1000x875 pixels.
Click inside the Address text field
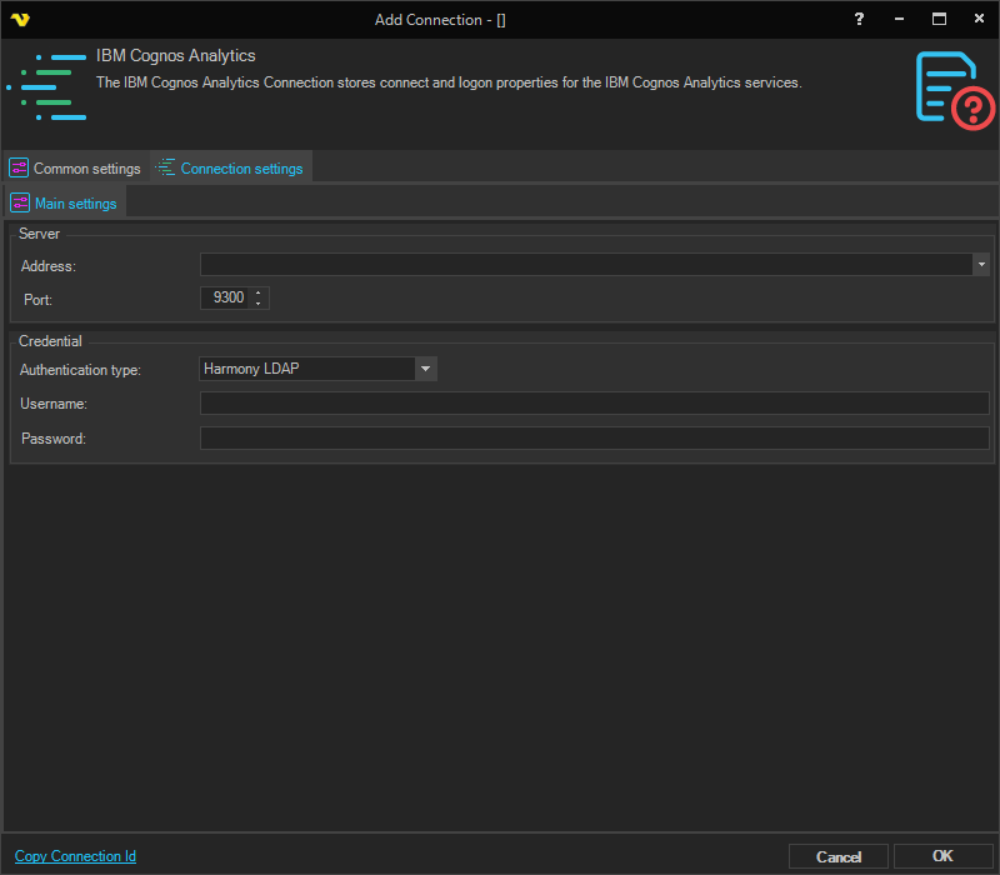click(x=586, y=264)
